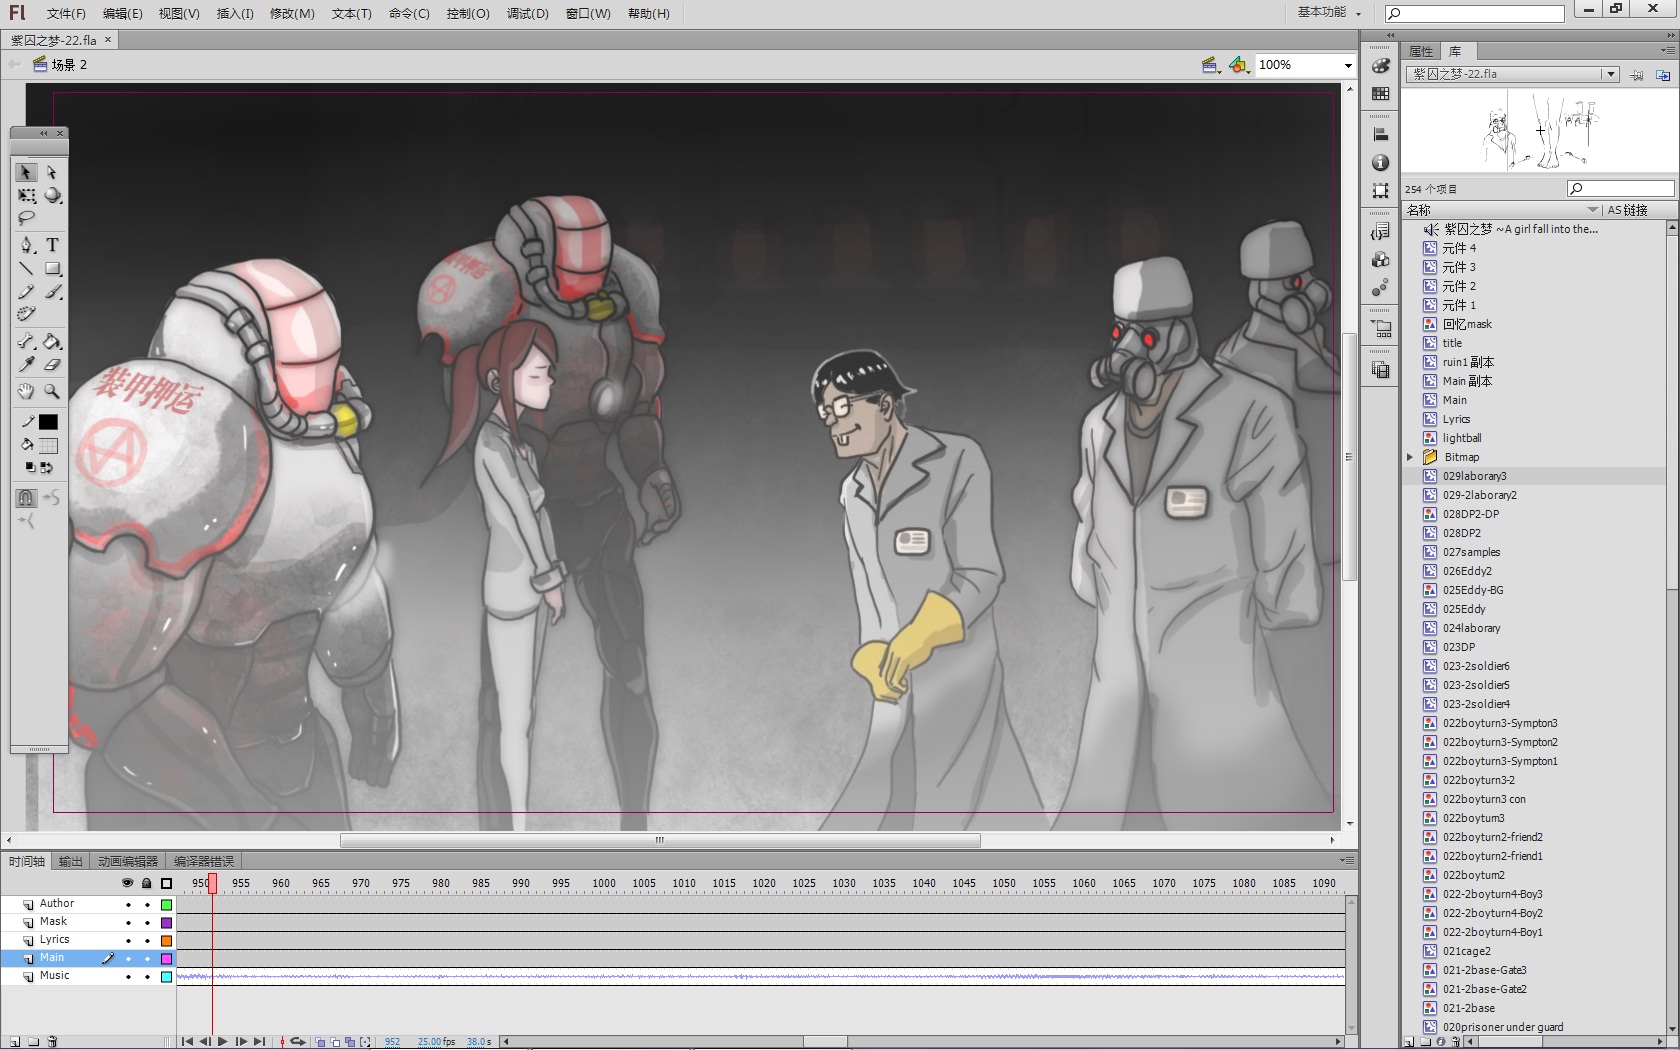Open the Edit Symbols dropdown
The width and height of the screenshot is (1680, 1050).
tap(1240, 65)
